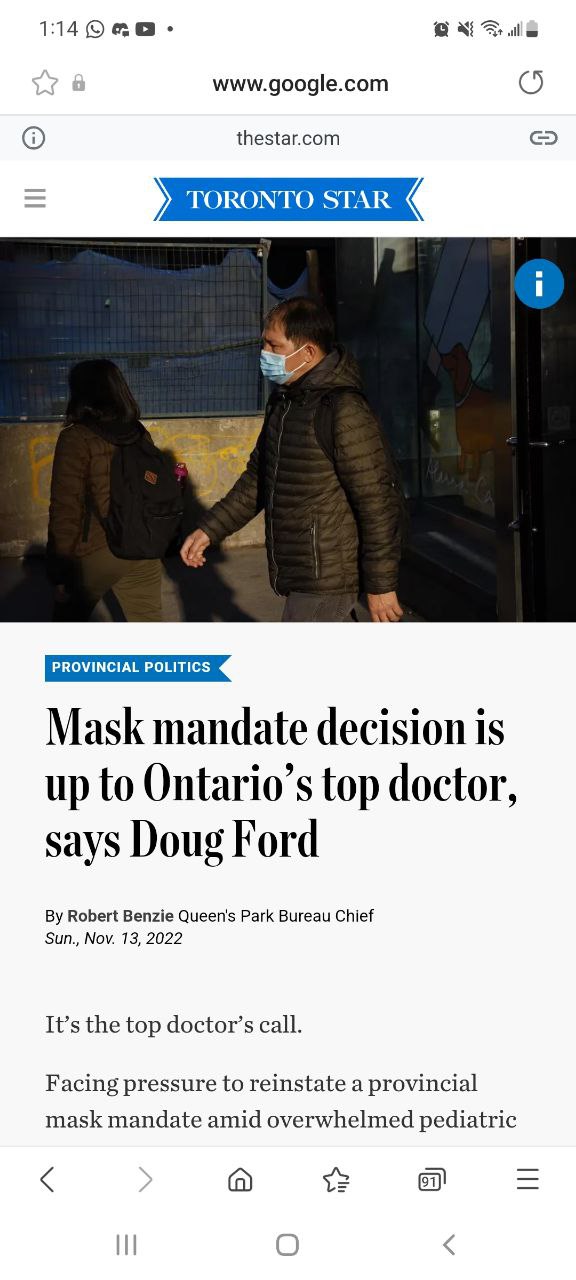
Task: Tap the blue photo info button
Action: [x=539, y=284]
